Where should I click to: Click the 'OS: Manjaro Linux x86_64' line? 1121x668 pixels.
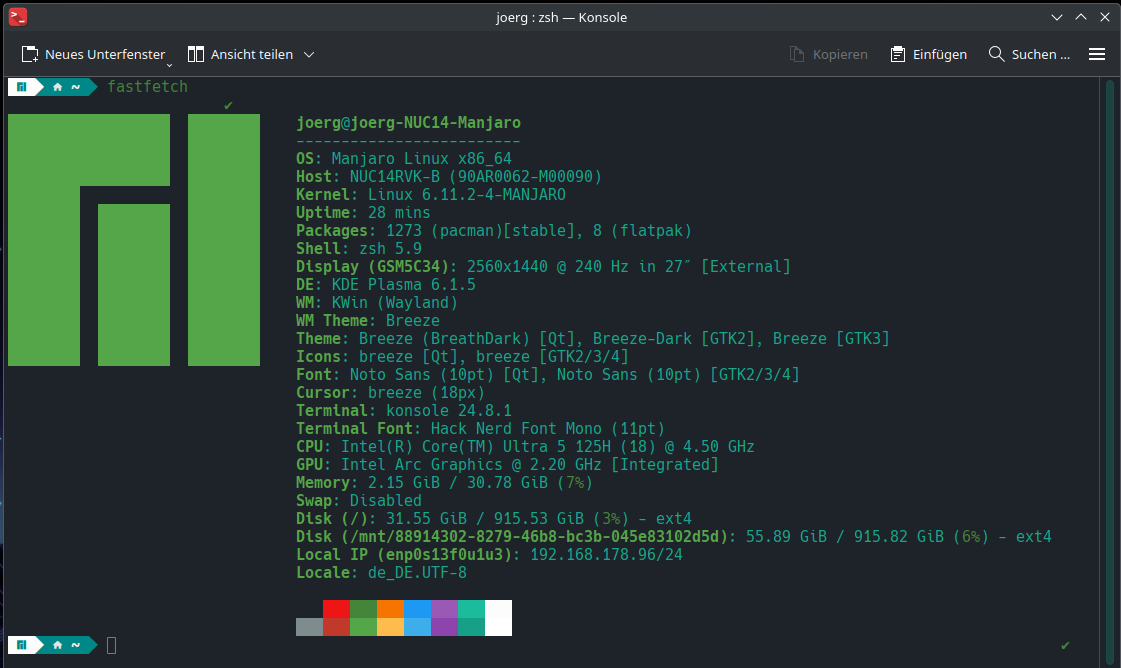tap(404, 159)
